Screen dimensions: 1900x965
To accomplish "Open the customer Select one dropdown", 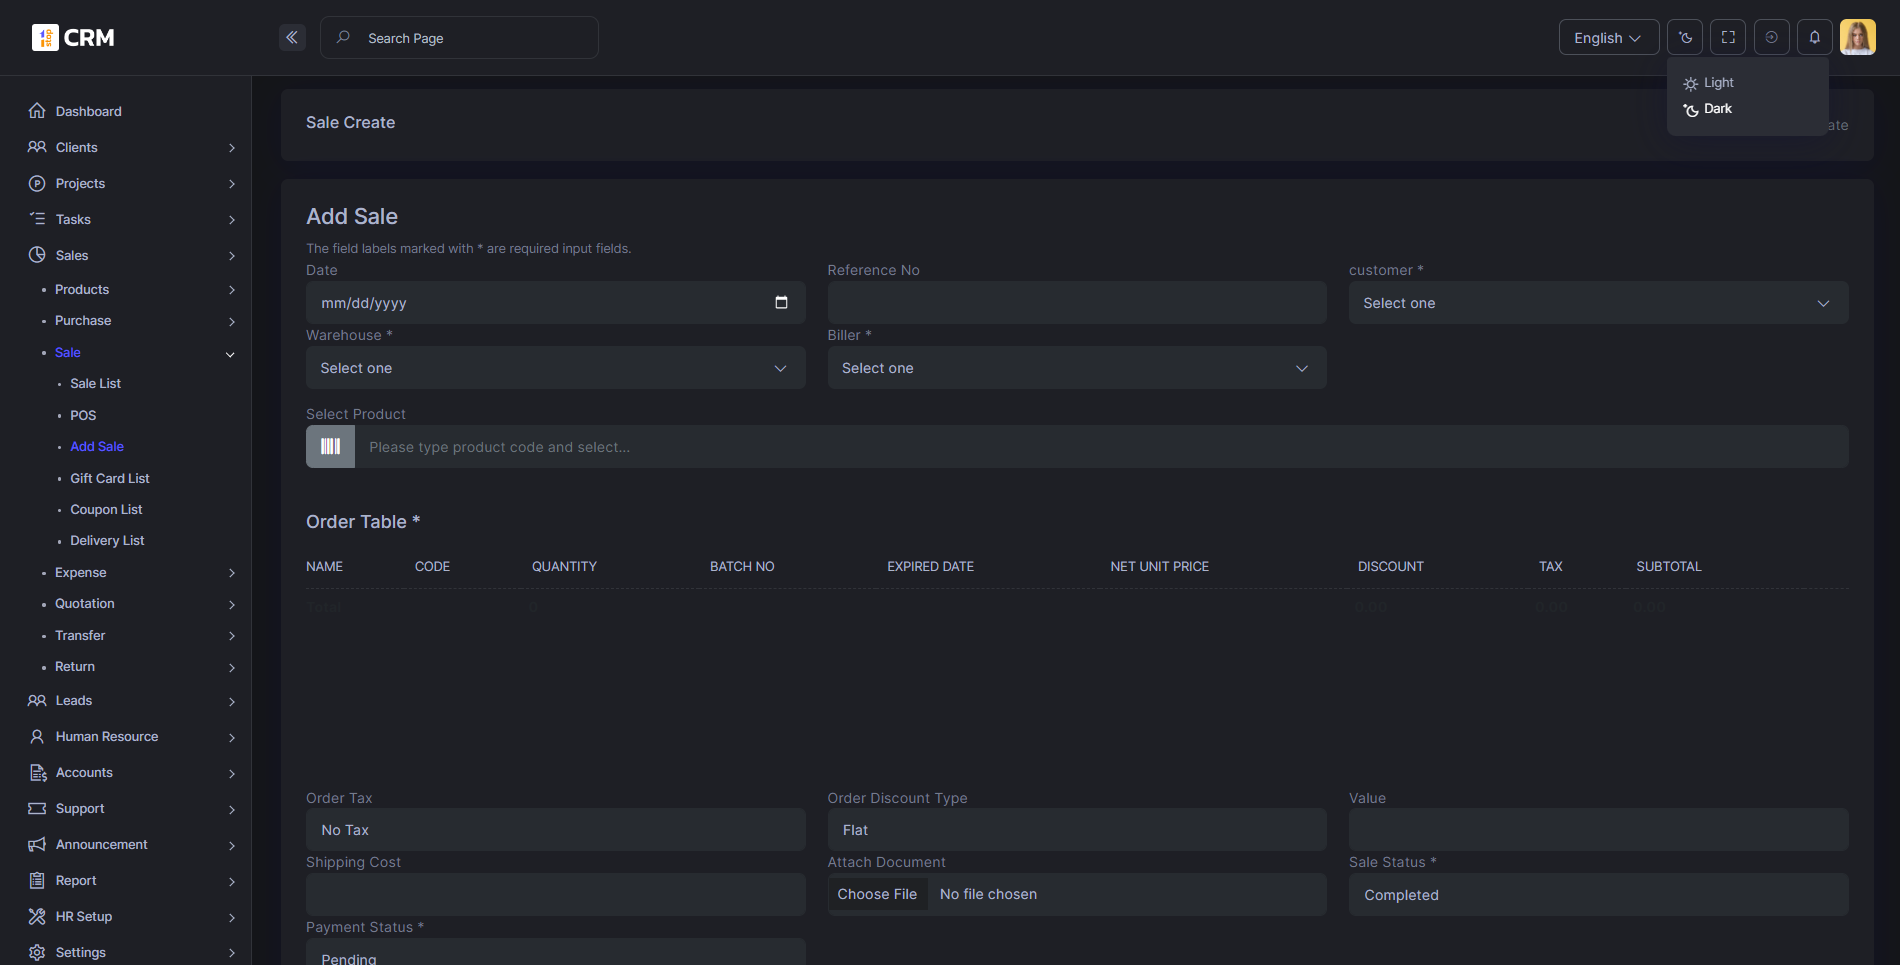I will point(1597,303).
